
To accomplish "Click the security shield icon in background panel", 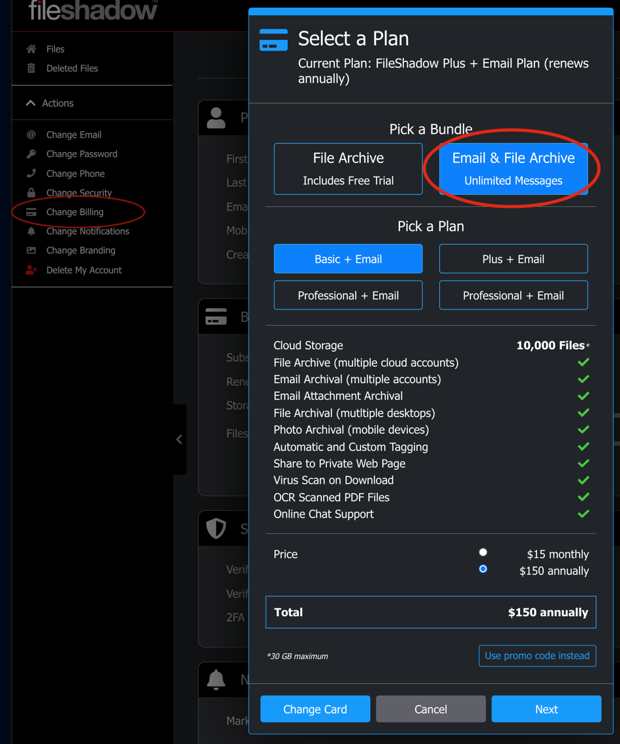I will 216,528.
